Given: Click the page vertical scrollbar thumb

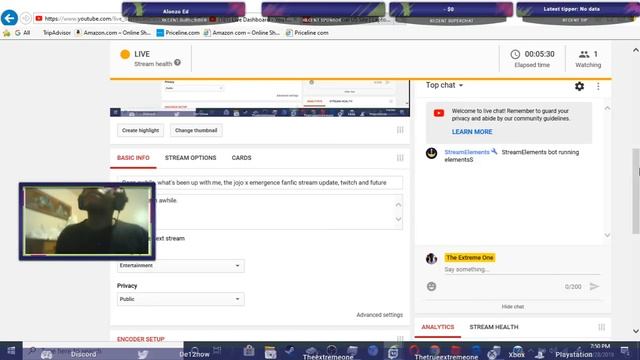Looking at the screenshot, I should click(636, 191).
